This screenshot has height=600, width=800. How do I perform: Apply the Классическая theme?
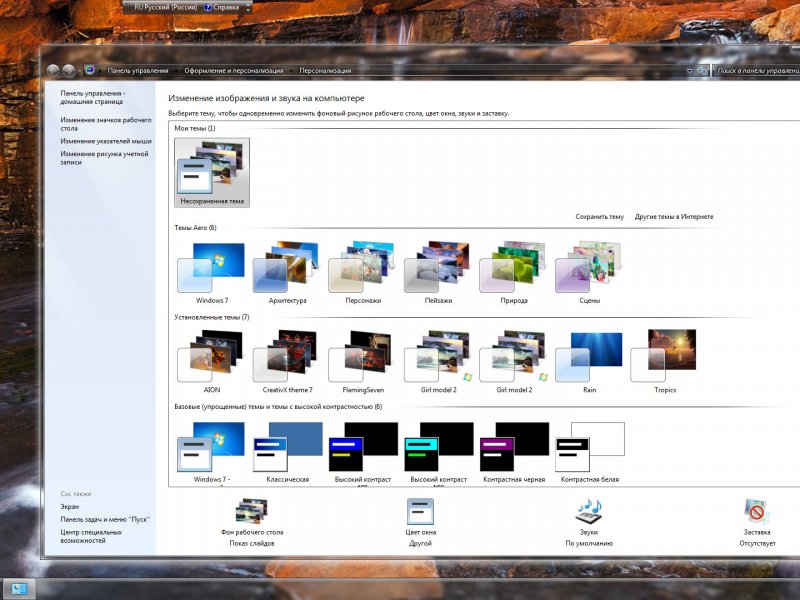coord(287,452)
